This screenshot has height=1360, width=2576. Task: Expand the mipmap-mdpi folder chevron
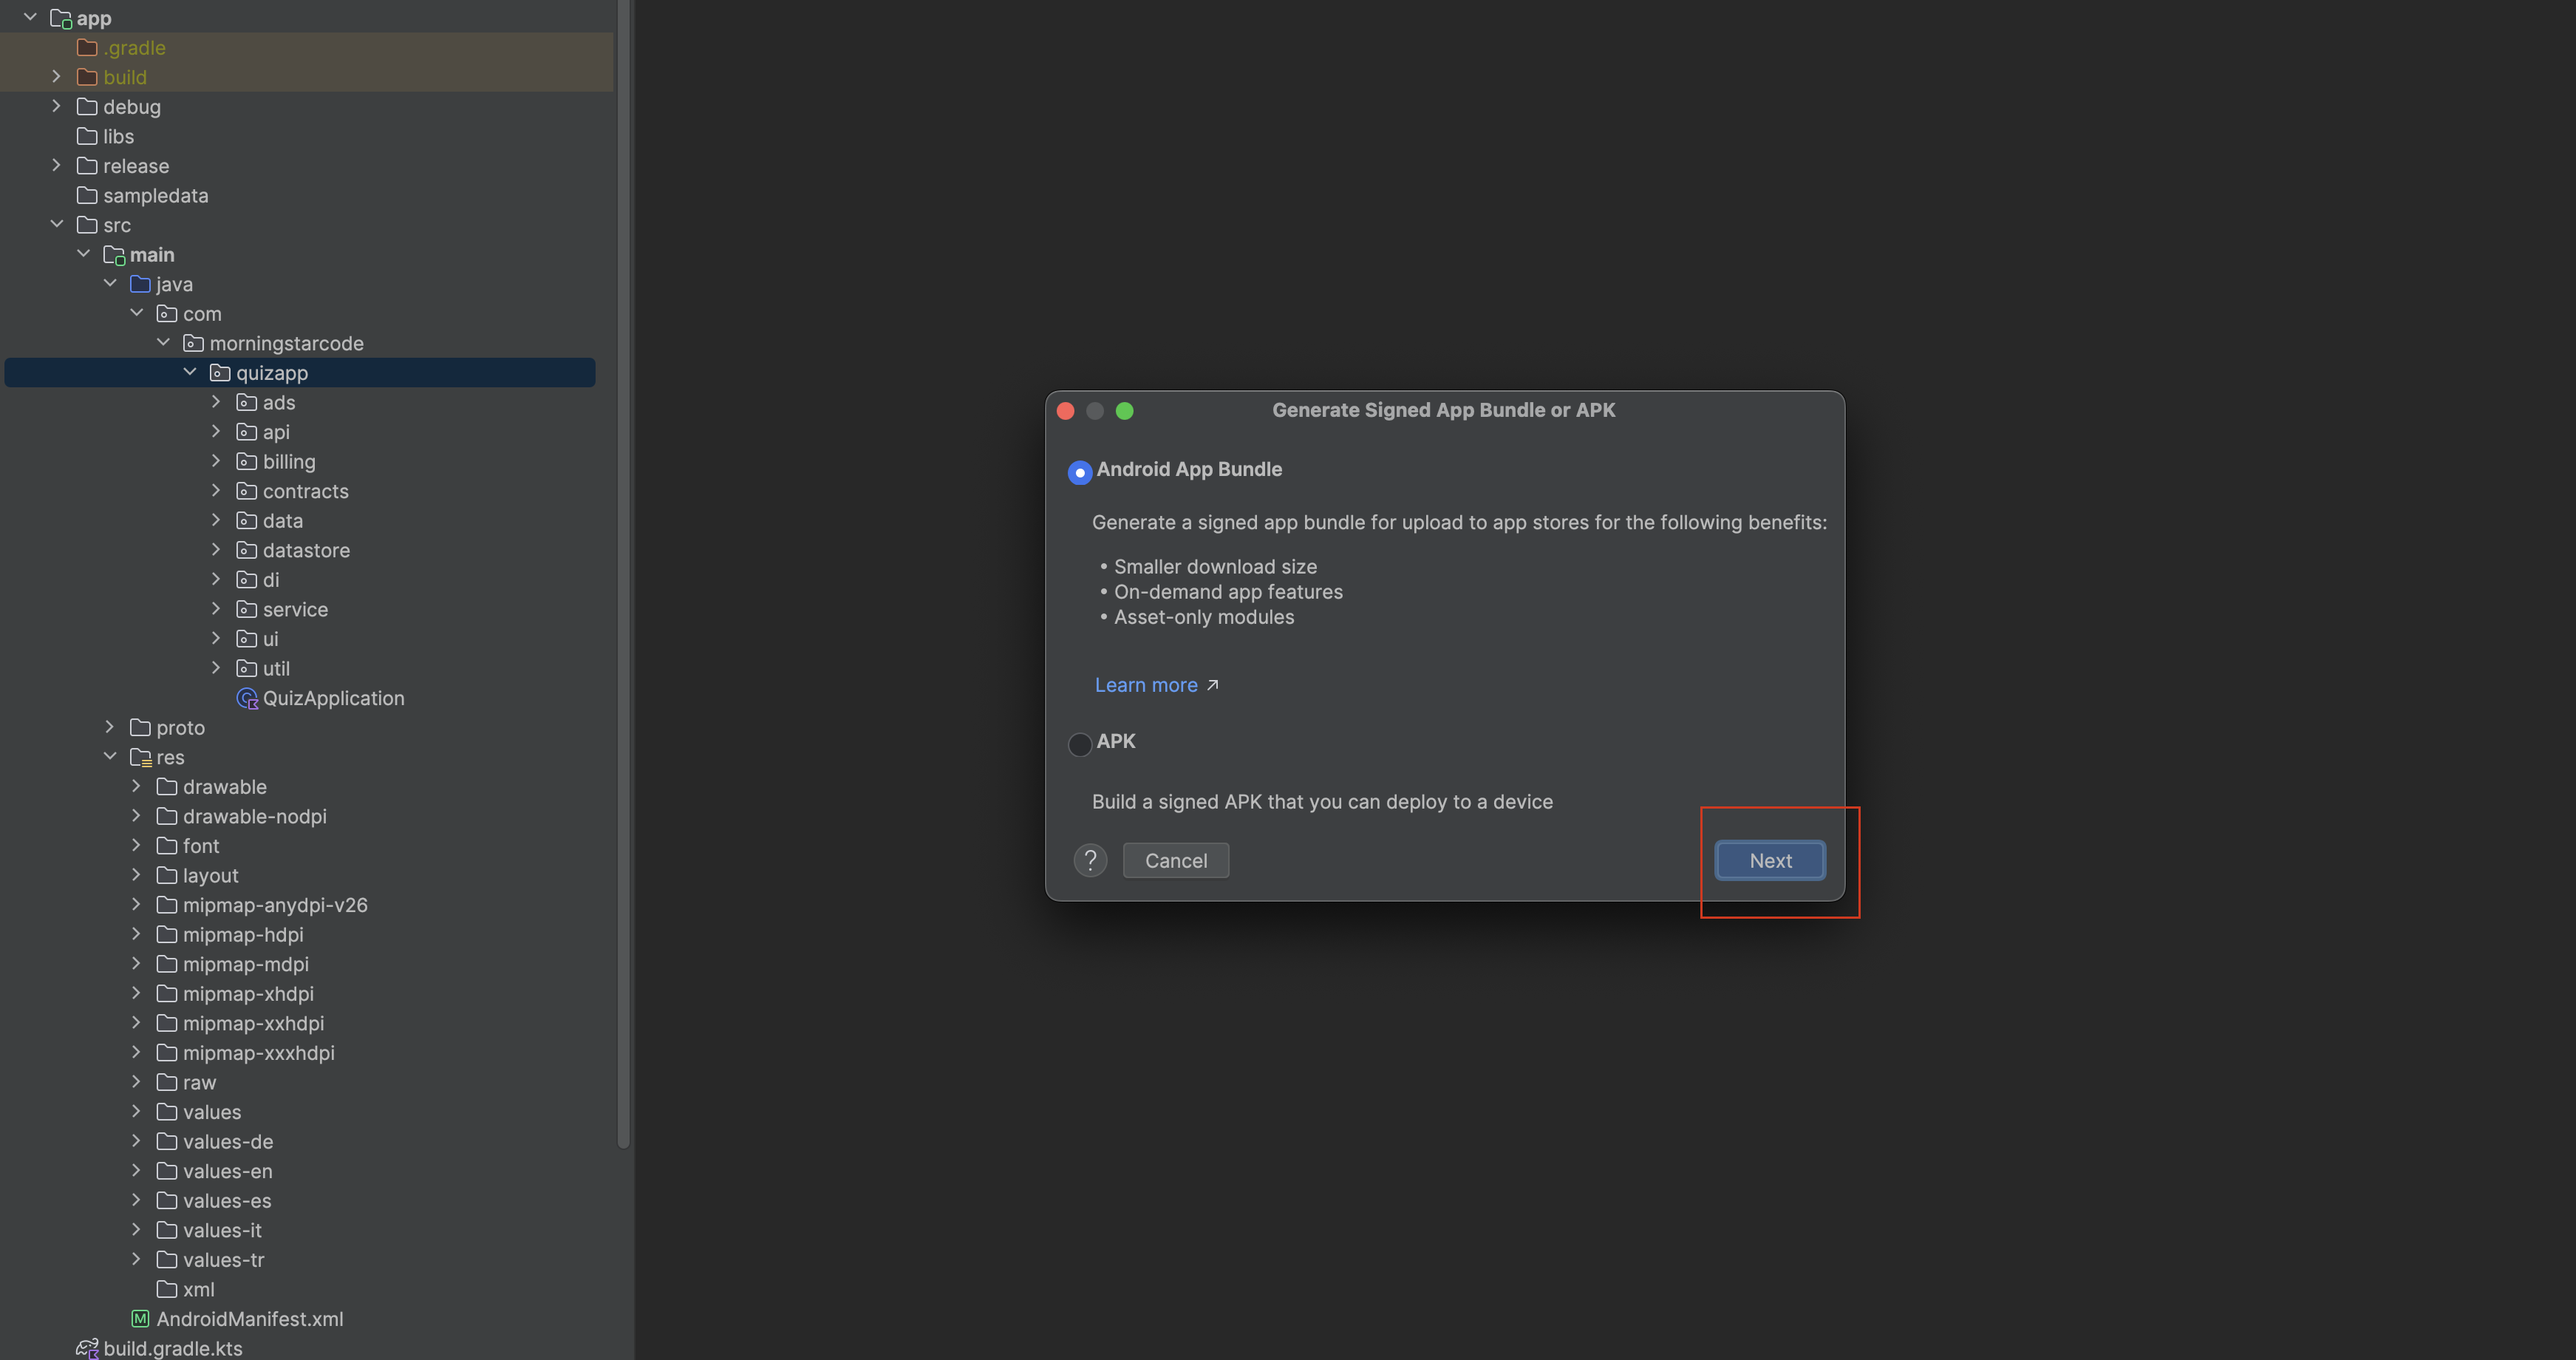pos(137,963)
